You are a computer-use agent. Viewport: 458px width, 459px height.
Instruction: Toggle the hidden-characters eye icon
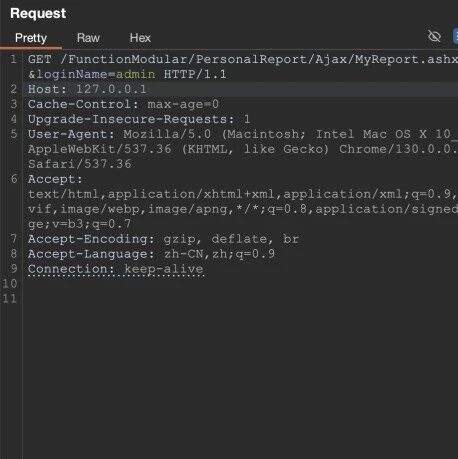434,36
